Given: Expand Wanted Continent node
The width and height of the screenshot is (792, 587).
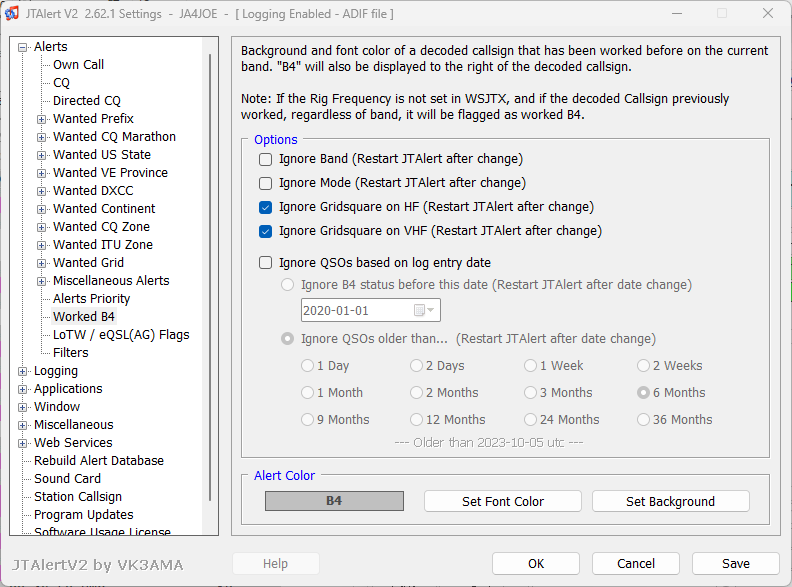Looking at the screenshot, I should click(x=41, y=209).
